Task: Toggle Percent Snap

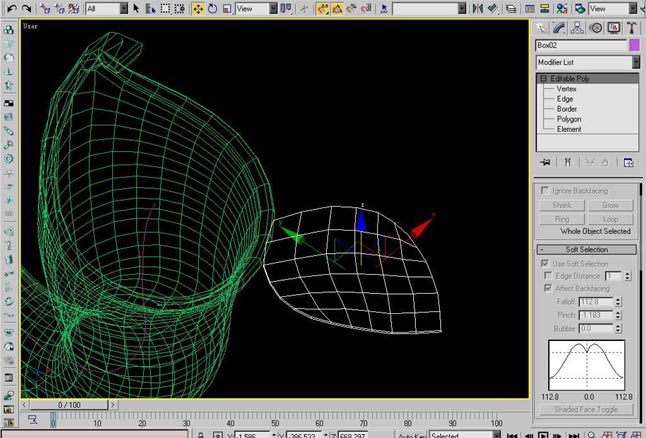Action: [x=351, y=8]
